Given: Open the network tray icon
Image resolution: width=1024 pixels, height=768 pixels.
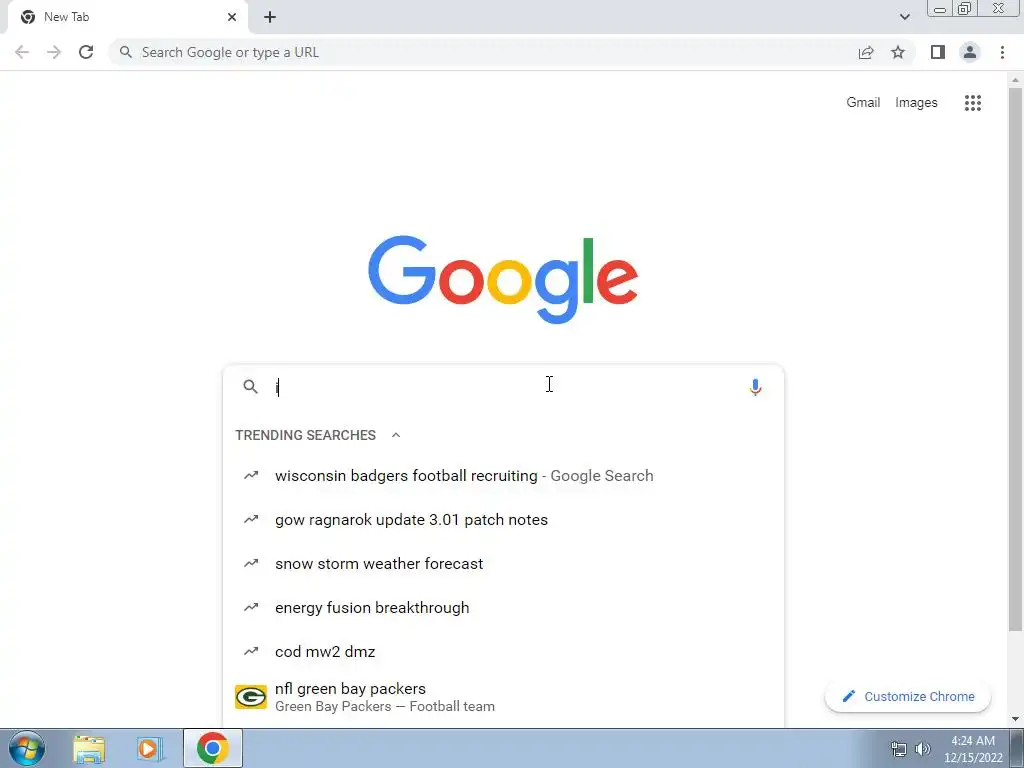Looking at the screenshot, I should point(899,749).
